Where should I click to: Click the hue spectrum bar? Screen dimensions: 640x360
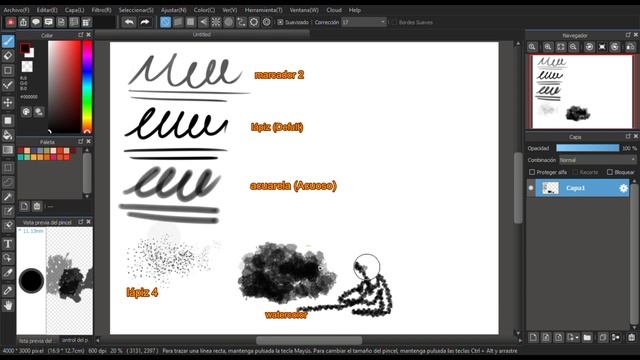[87, 86]
